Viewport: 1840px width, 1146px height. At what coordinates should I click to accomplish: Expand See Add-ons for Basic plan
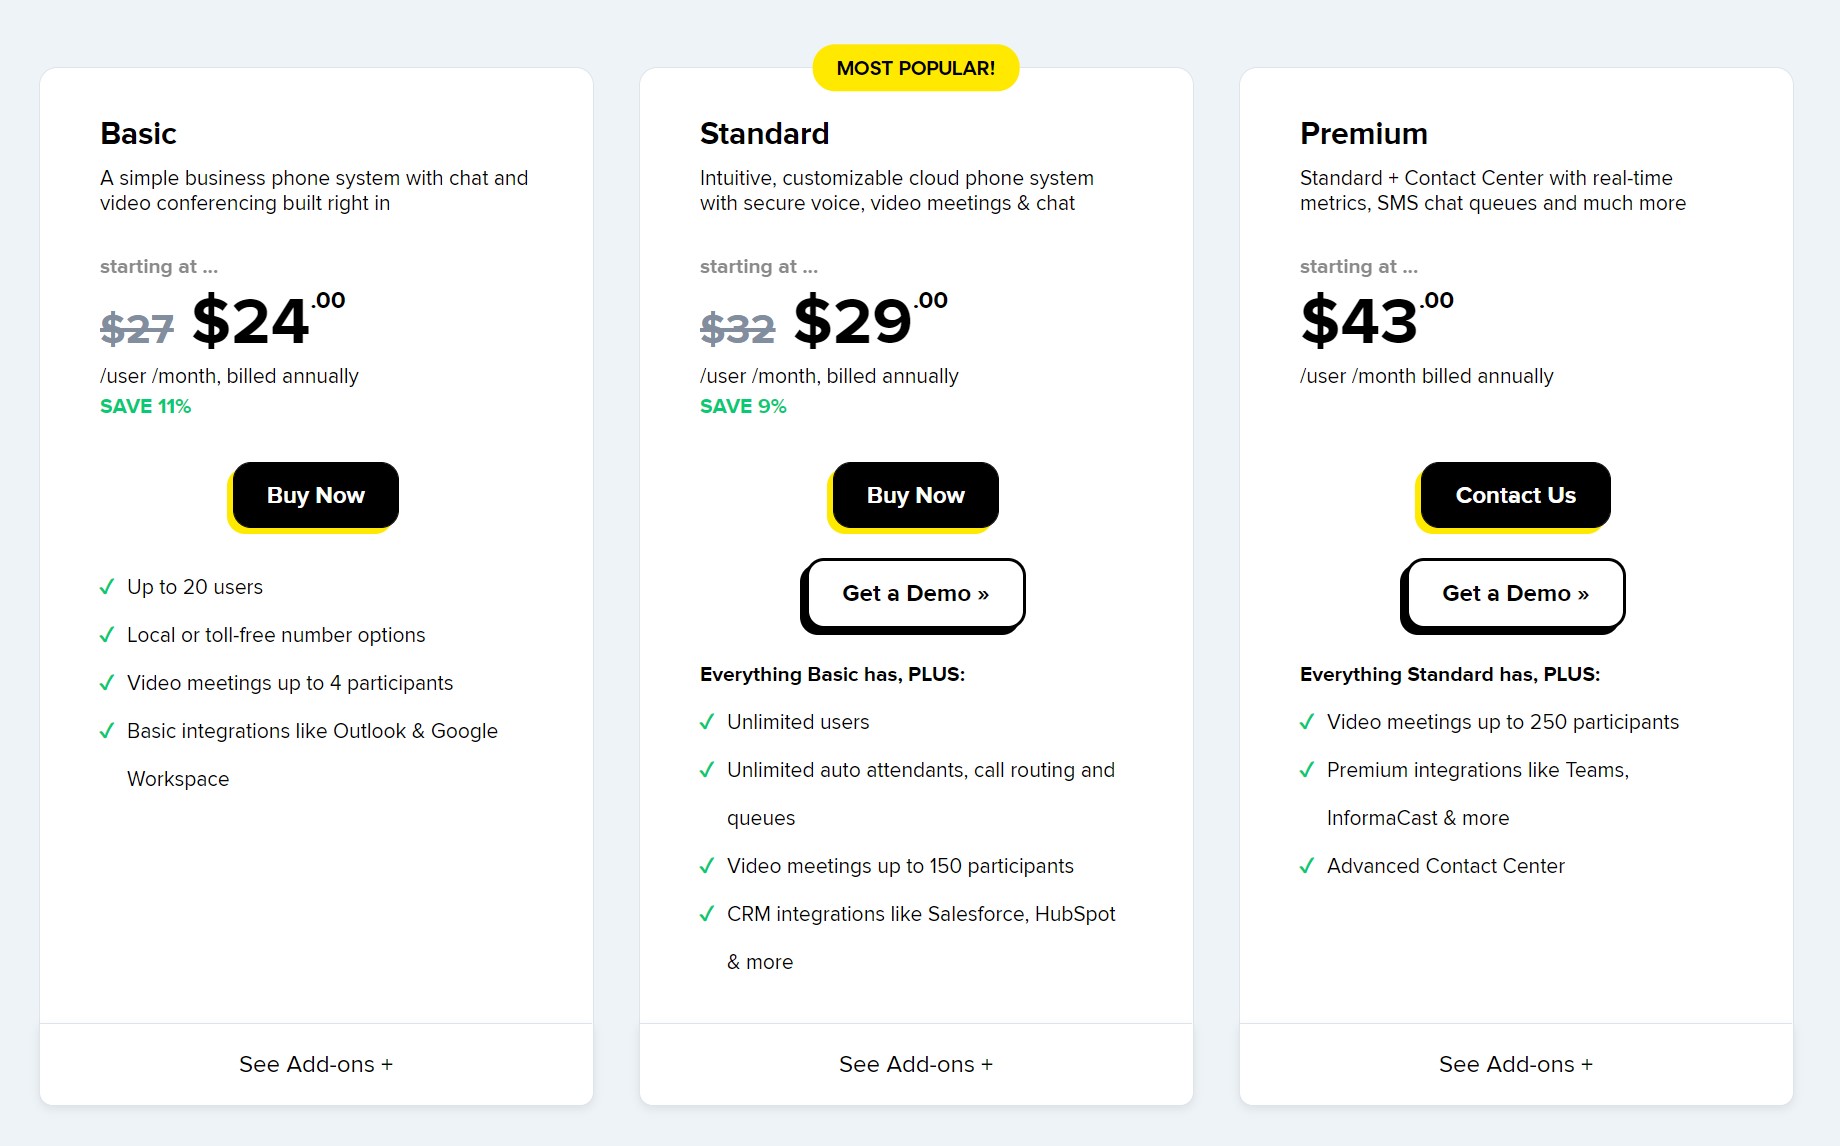(316, 1064)
